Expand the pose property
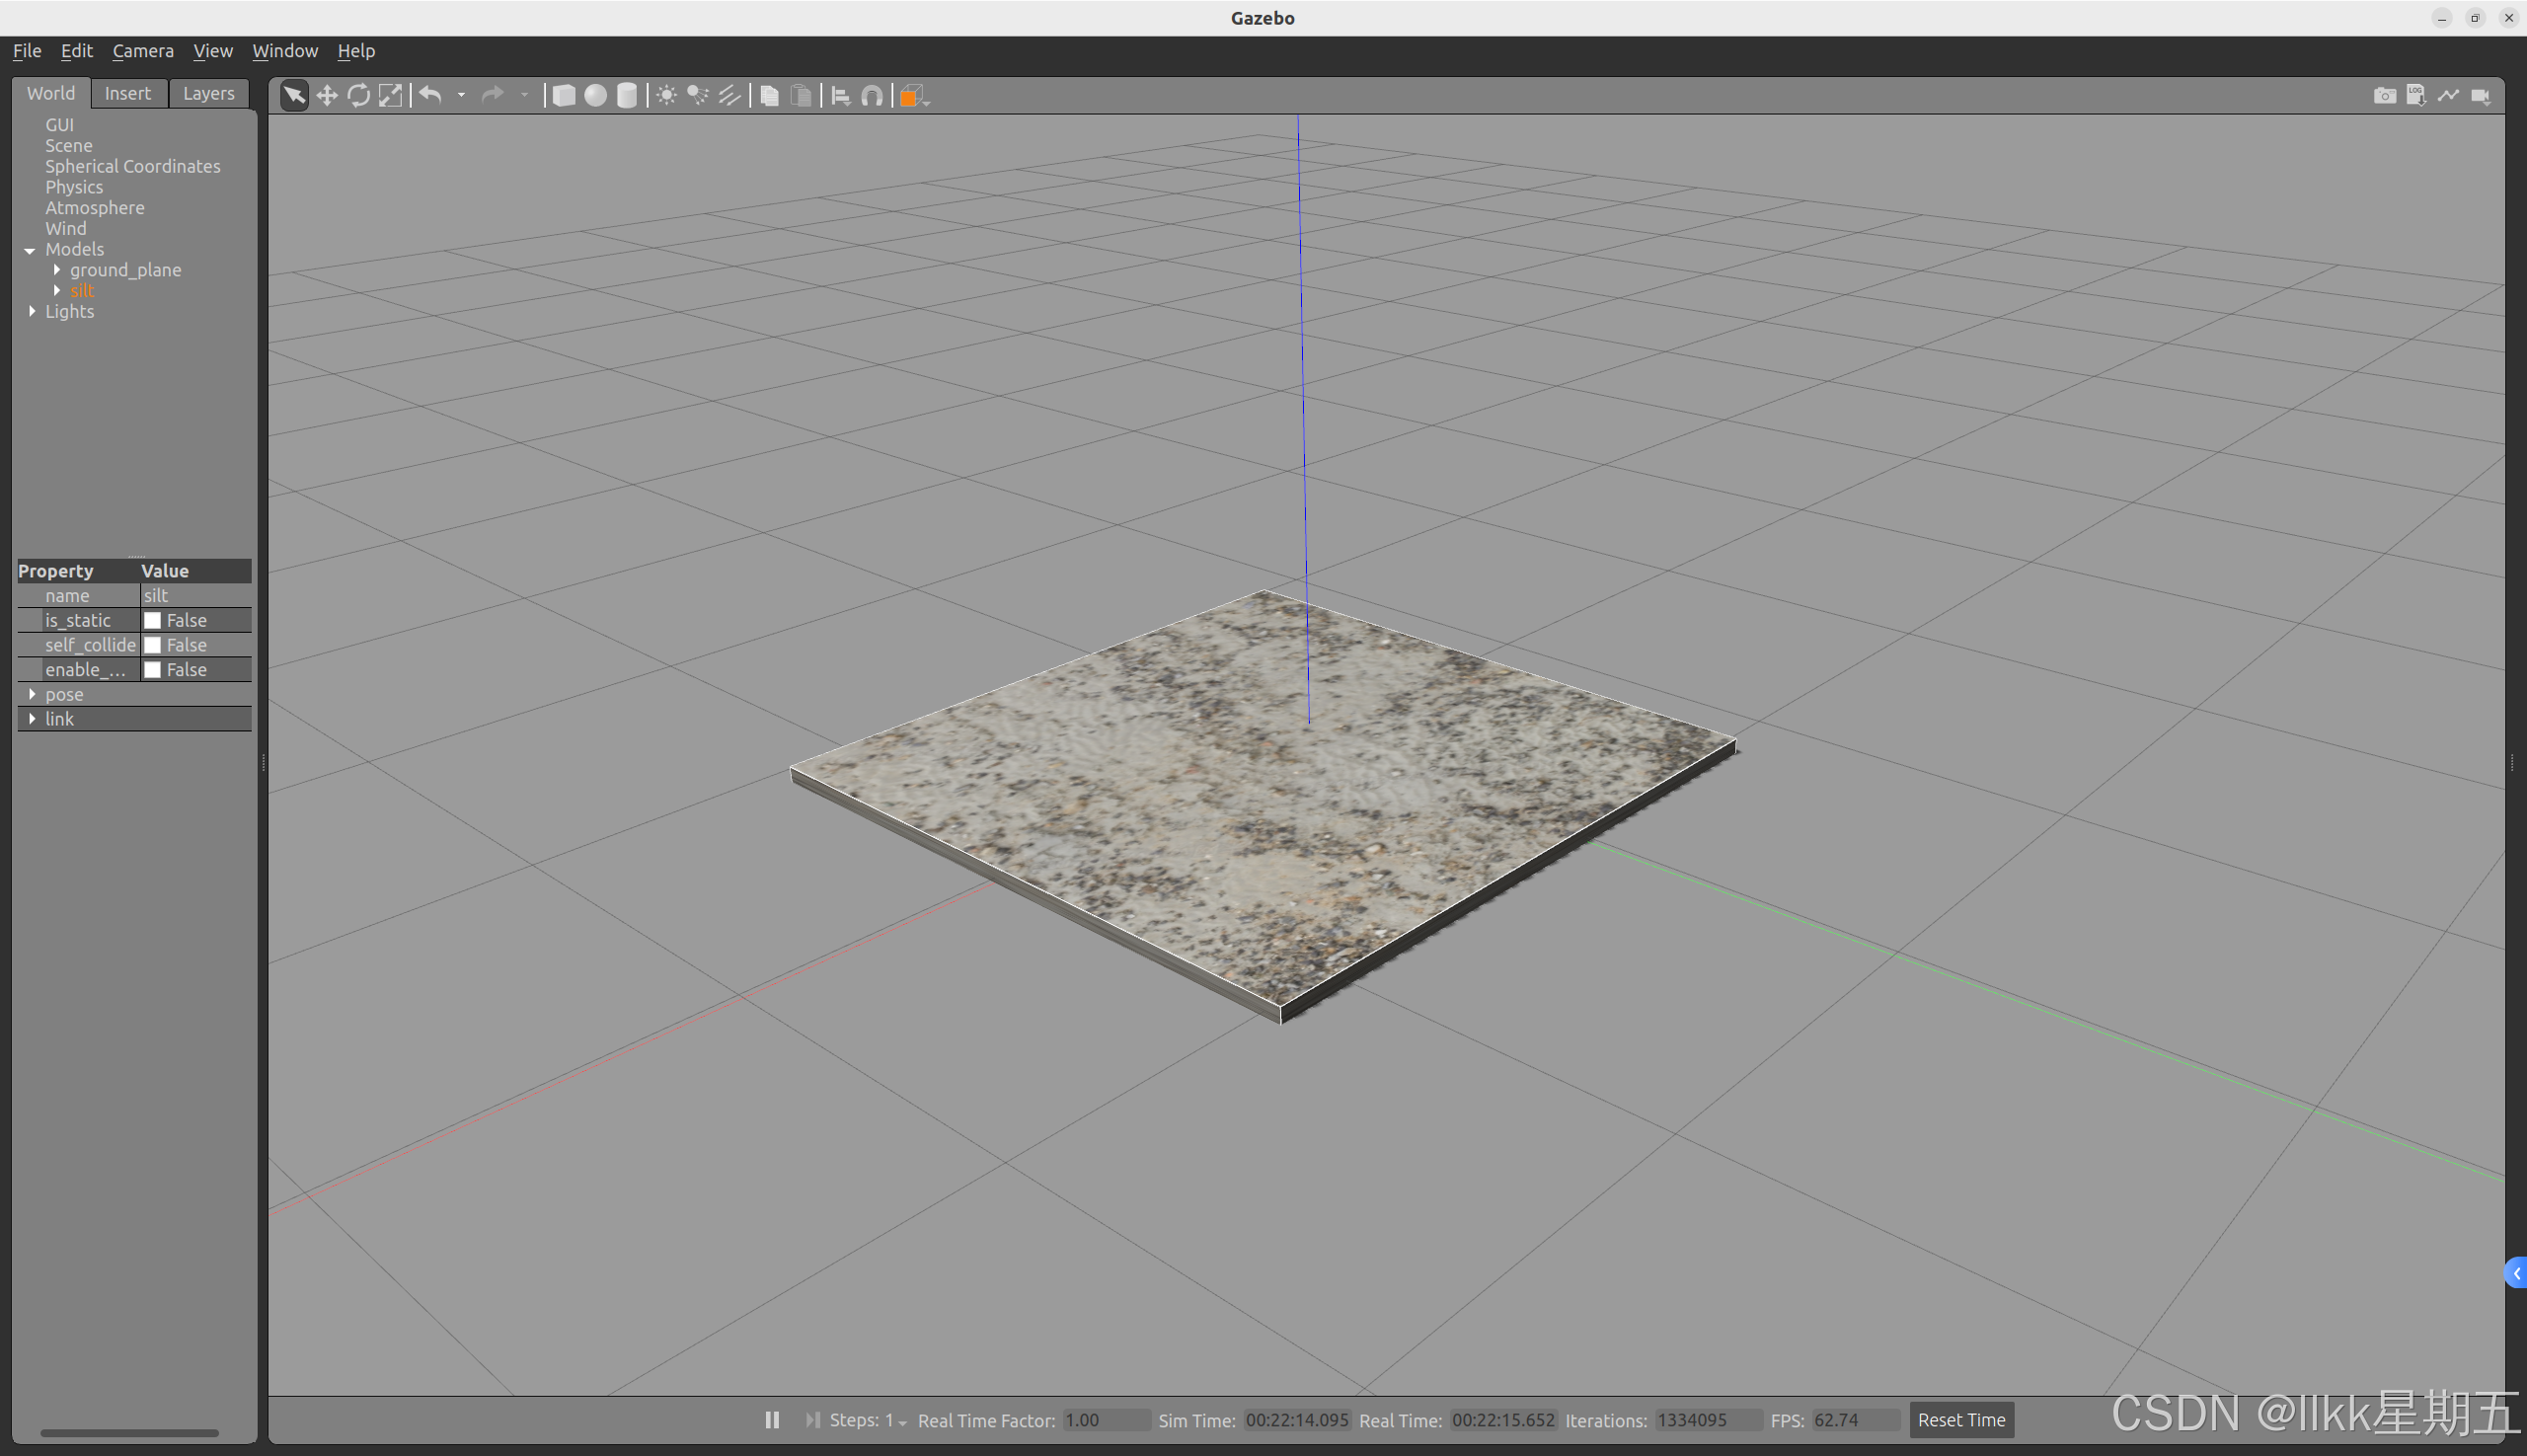 click(32, 694)
